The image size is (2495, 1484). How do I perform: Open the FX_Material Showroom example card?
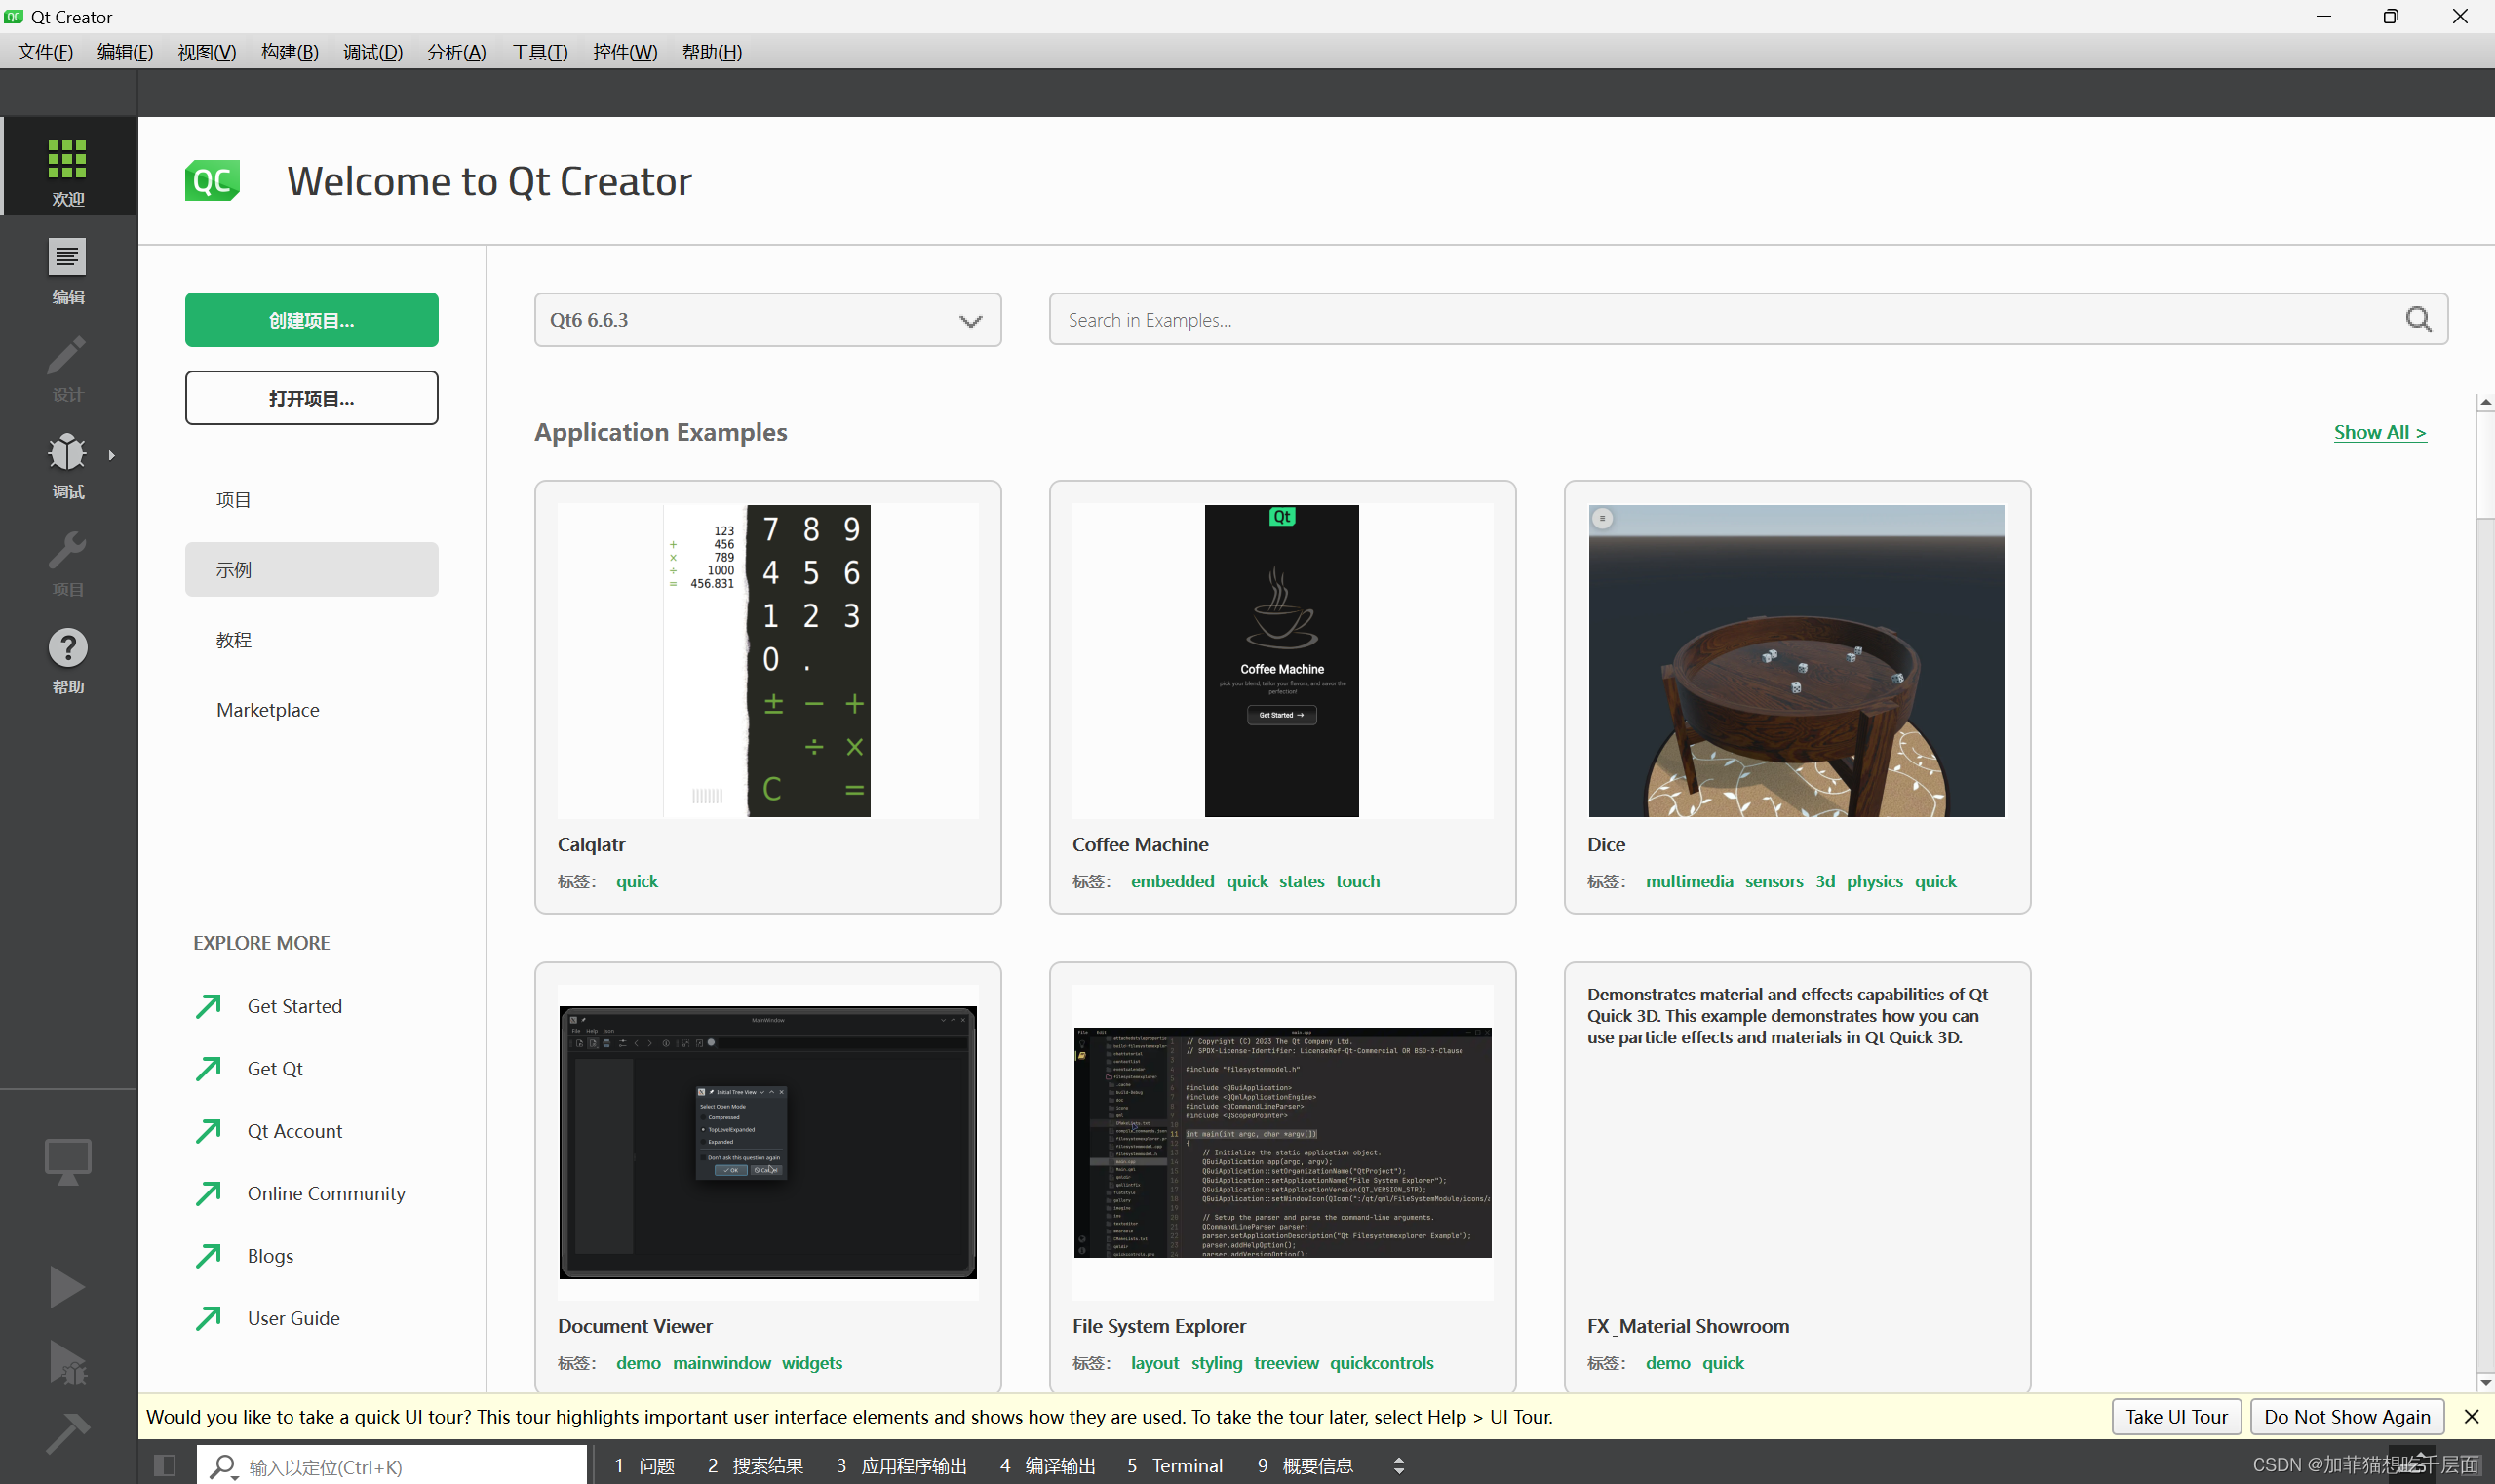(x=1796, y=1176)
